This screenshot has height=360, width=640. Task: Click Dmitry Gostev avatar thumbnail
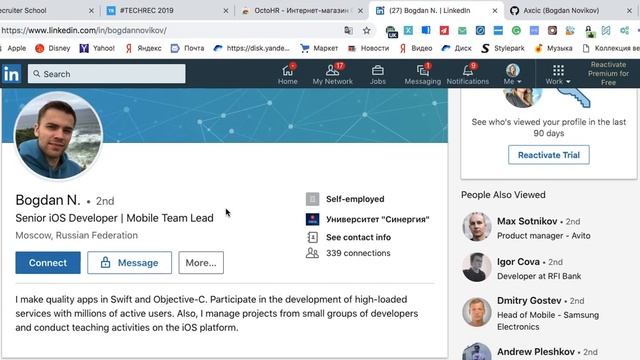point(476,312)
